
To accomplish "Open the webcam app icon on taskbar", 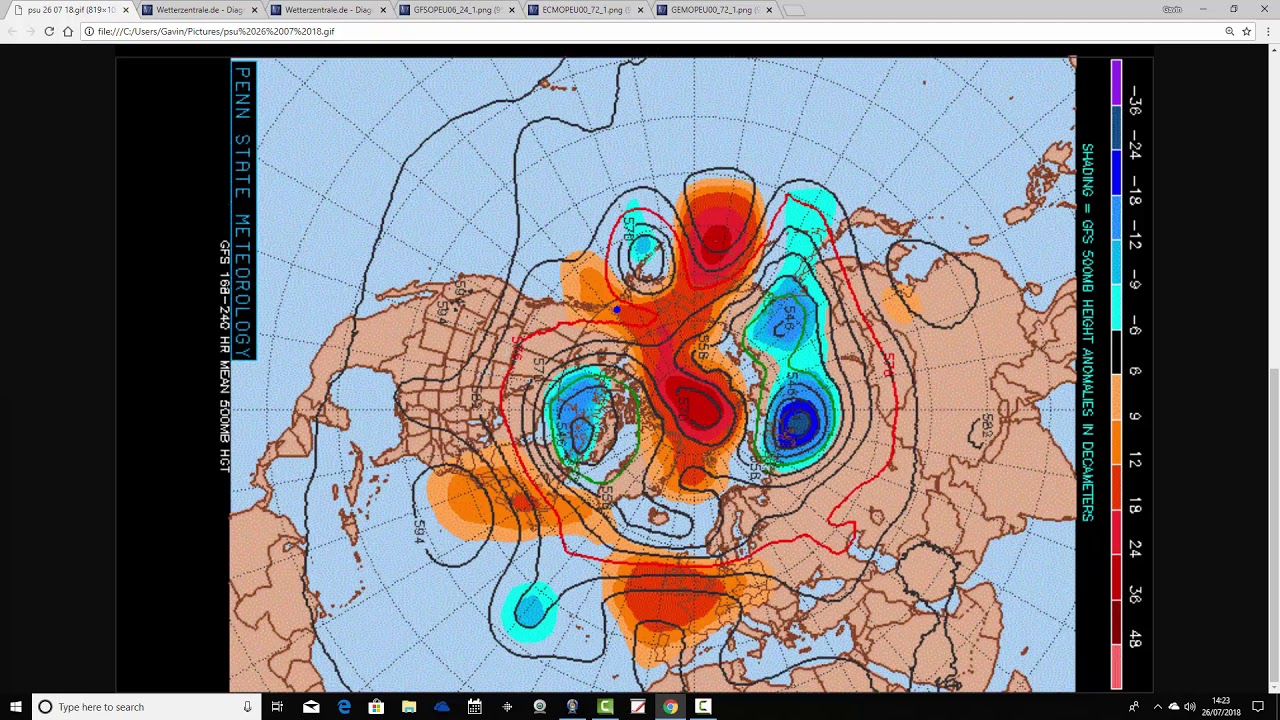I will (x=540, y=707).
